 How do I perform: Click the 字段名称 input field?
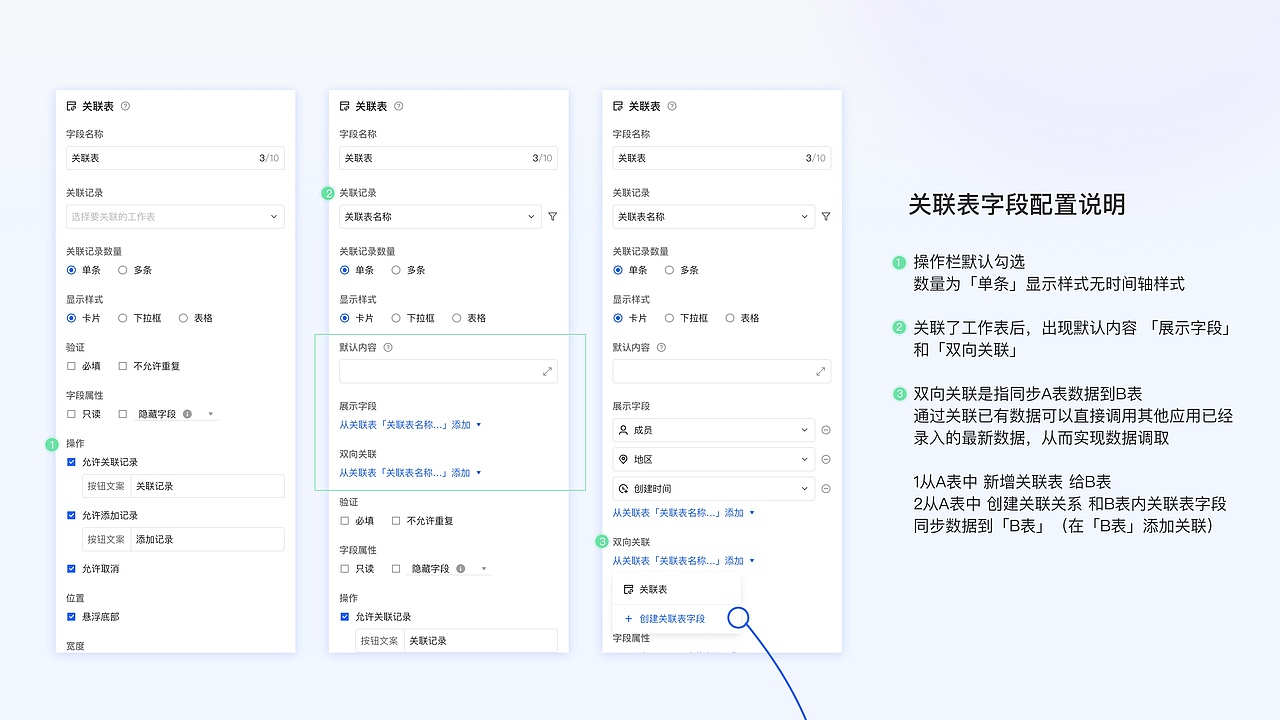pos(175,157)
